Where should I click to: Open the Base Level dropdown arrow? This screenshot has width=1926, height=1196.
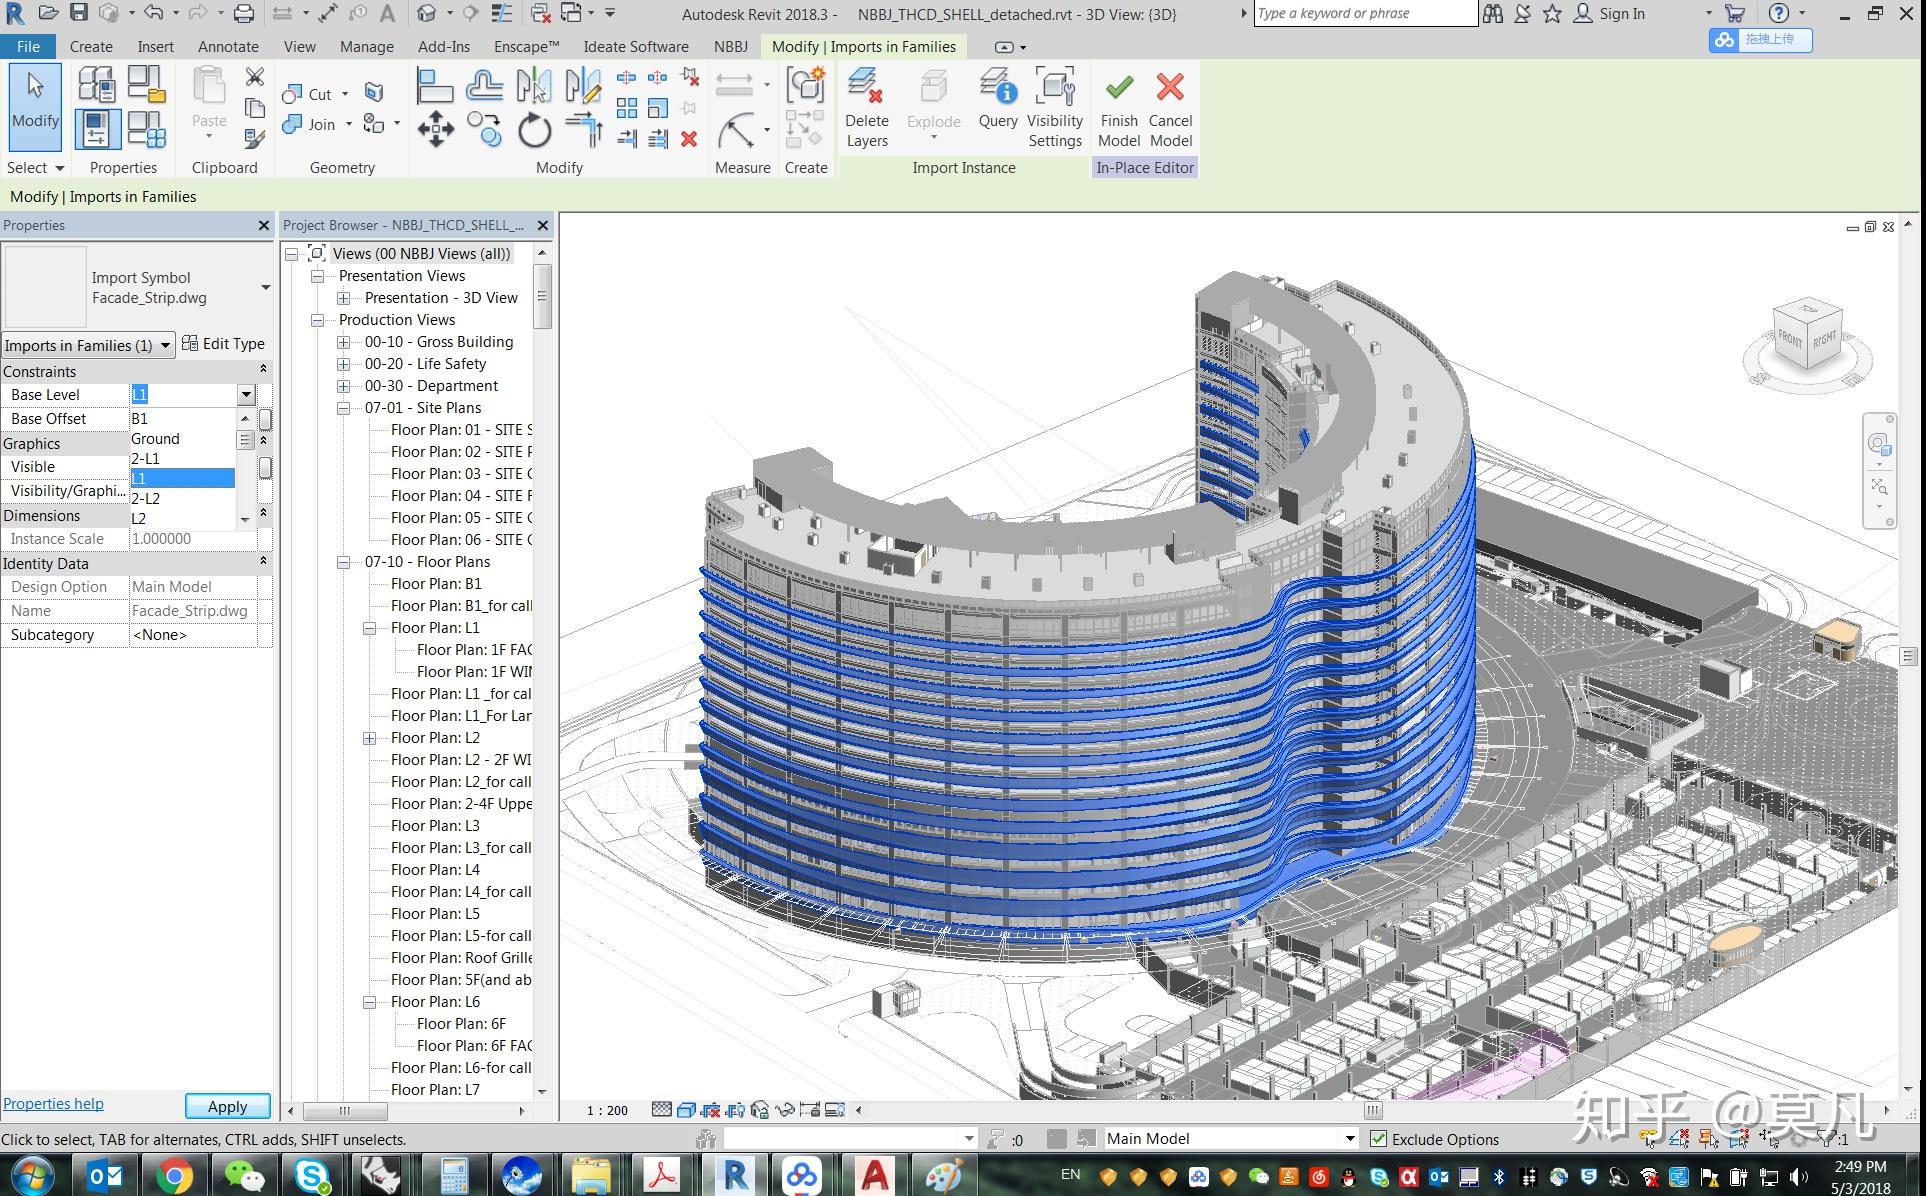coord(246,395)
